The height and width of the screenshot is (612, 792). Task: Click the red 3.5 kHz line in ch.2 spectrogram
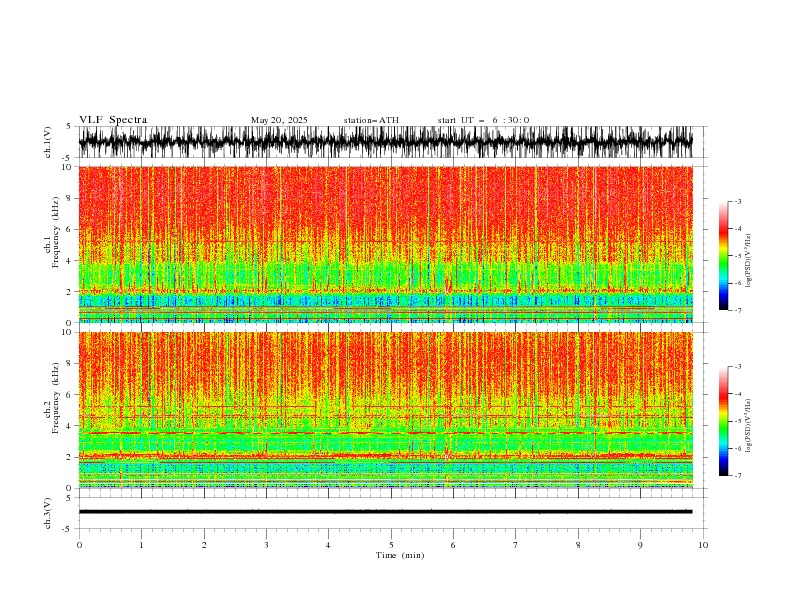point(385,433)
